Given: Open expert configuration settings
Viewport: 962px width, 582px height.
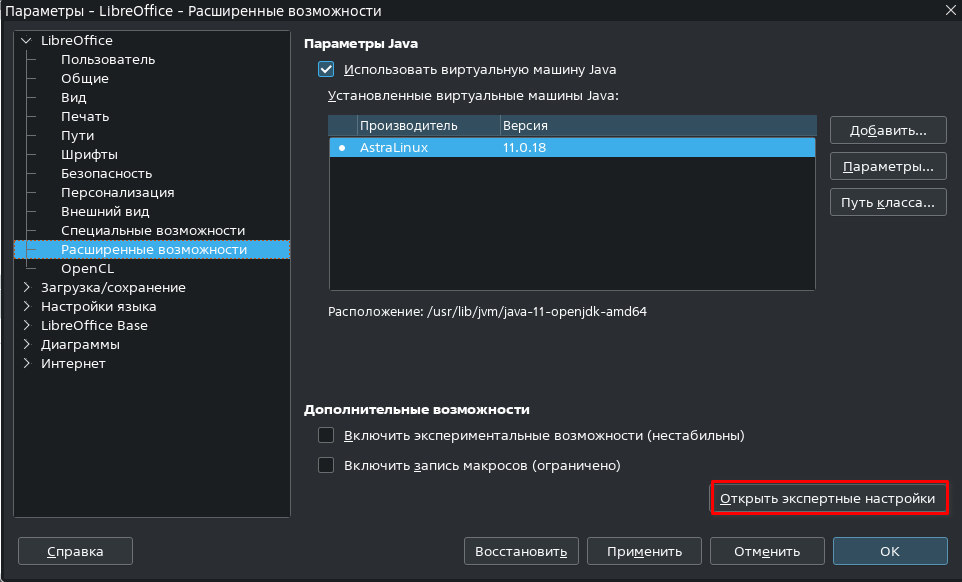Looking at the screenshot, I should coord(828,498).
